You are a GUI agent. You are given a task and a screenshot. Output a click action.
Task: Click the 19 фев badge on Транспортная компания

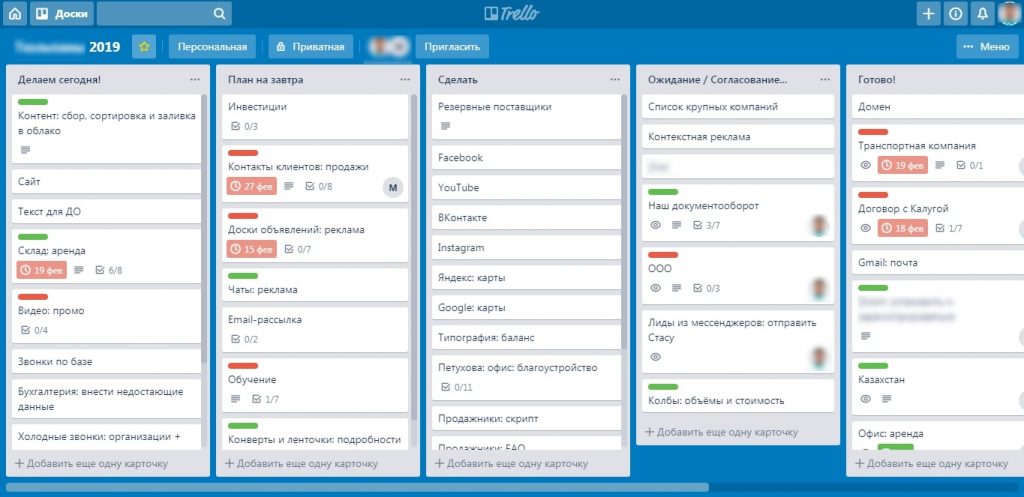[903, 165]
